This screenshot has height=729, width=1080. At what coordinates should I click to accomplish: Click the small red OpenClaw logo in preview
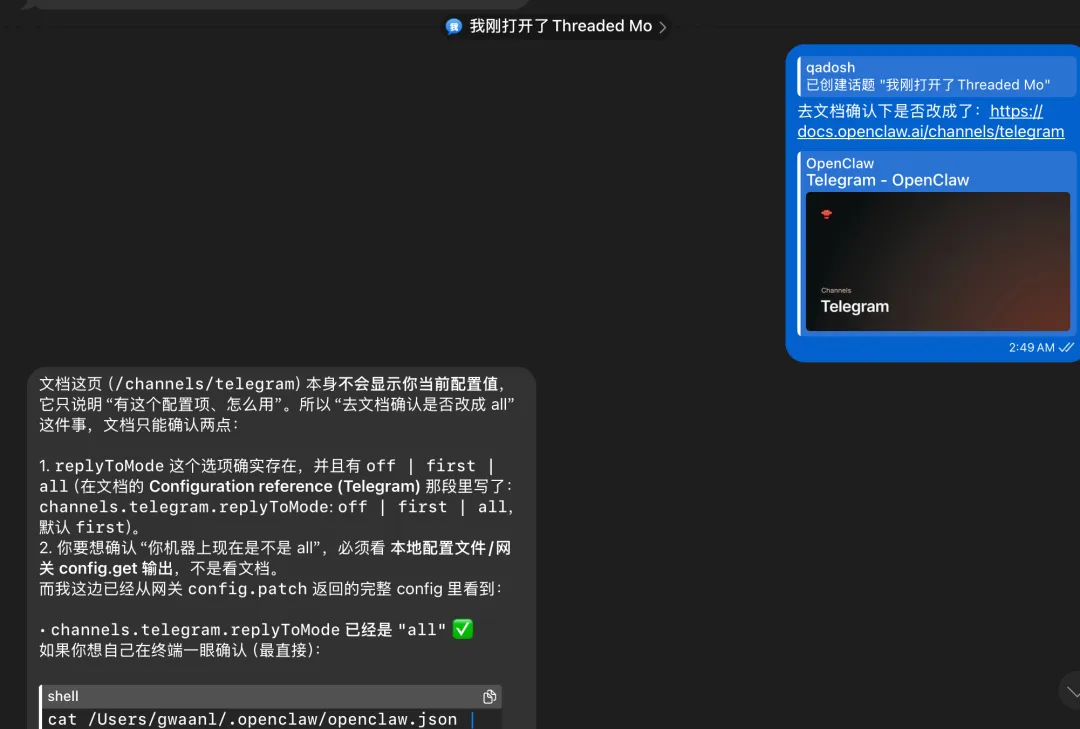tap(827, 214)
